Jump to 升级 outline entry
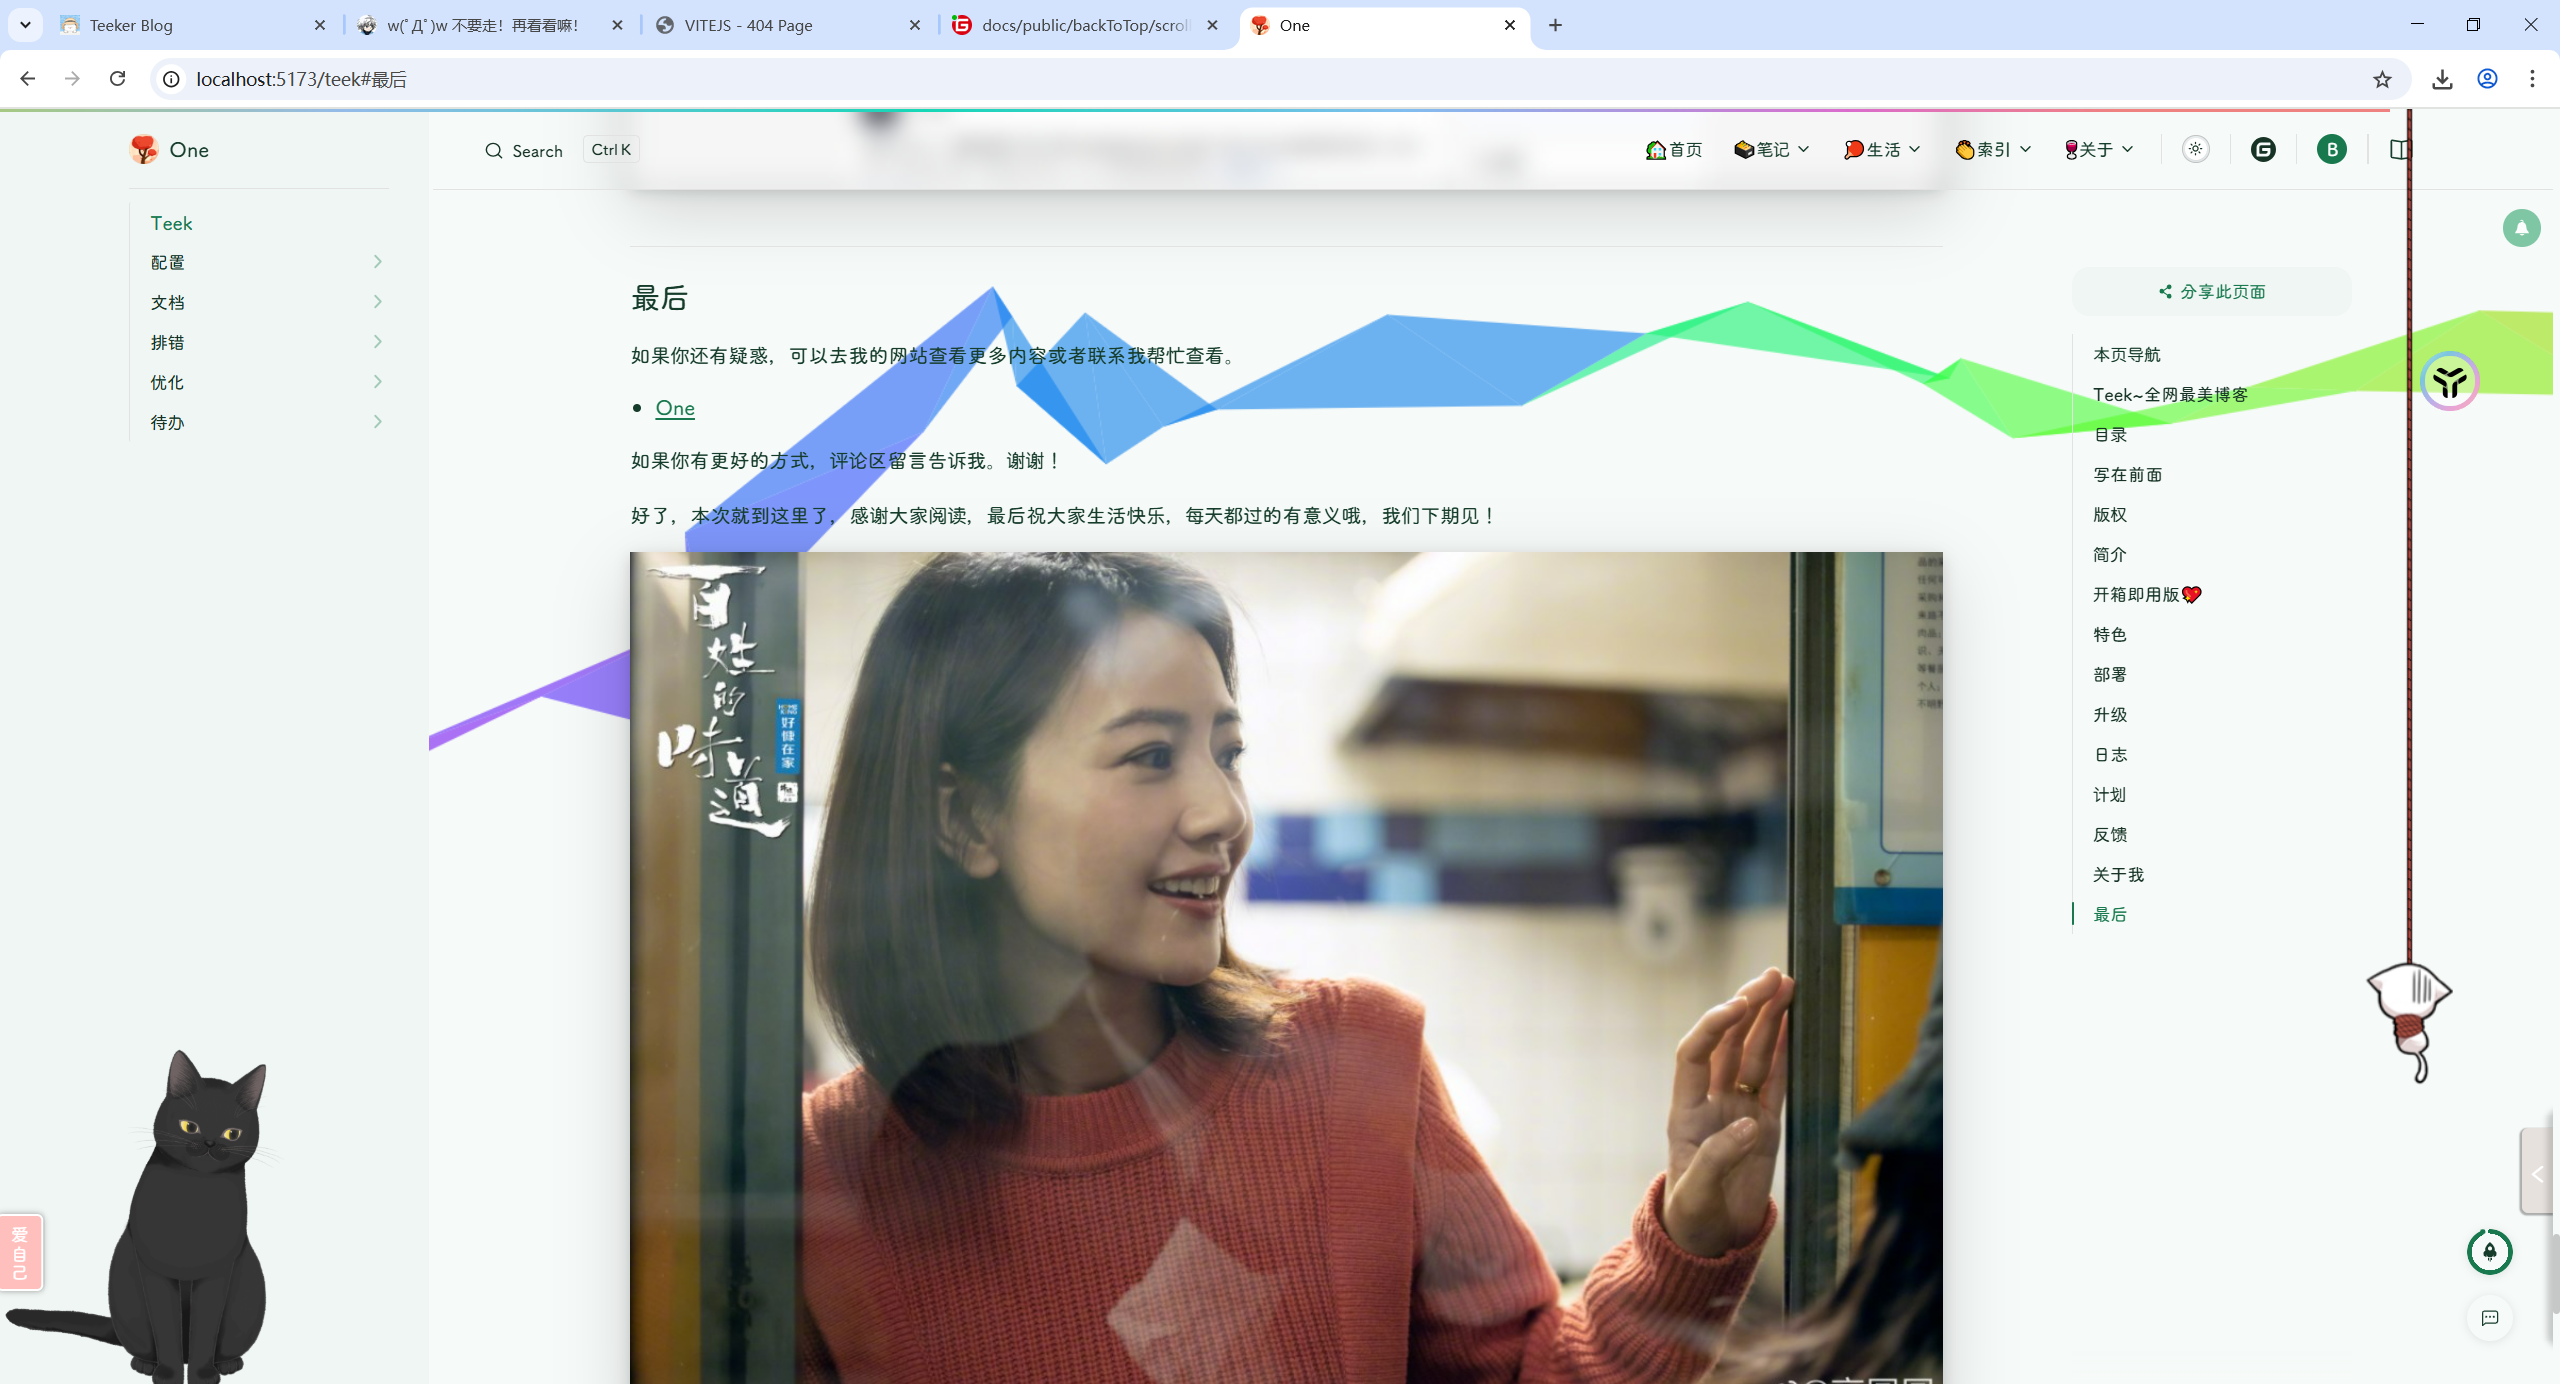2560x1384 pixels. [2110, 715]
